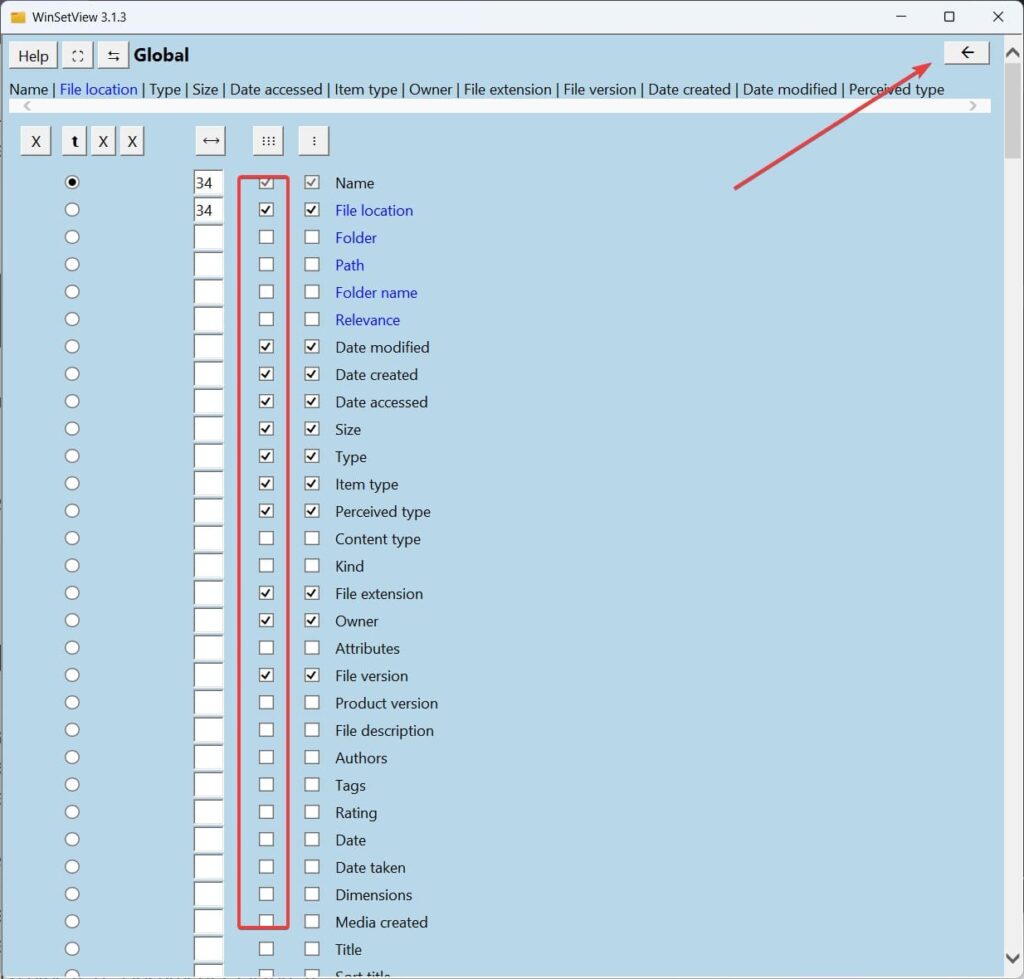Click the rightmost X button in the toolbar

tap(132, 141)
